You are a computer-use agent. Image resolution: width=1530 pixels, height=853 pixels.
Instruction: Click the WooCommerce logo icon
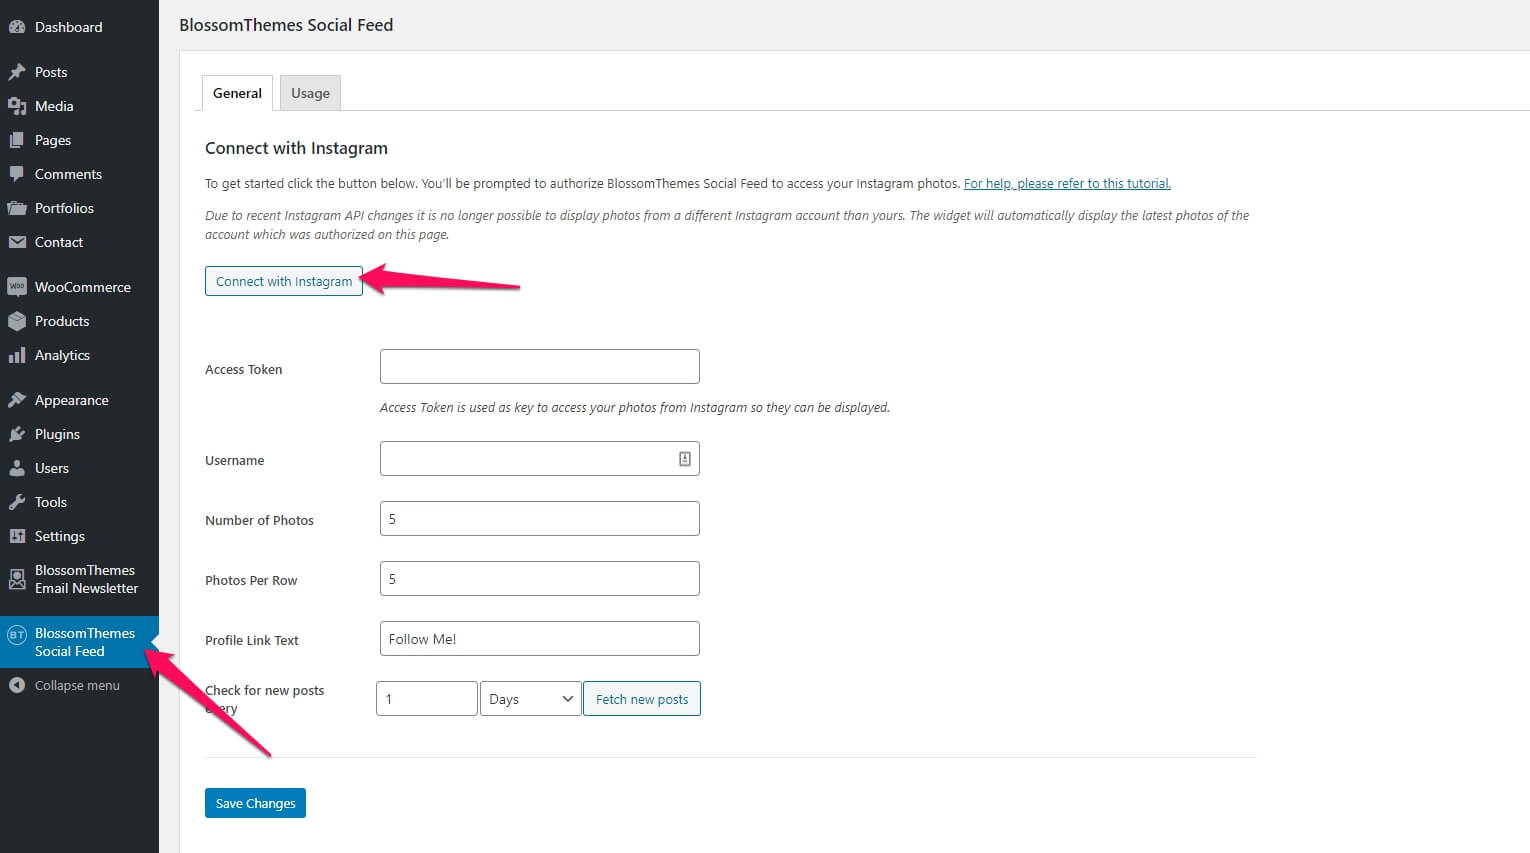pyautogui.click(x=17, y=287)
